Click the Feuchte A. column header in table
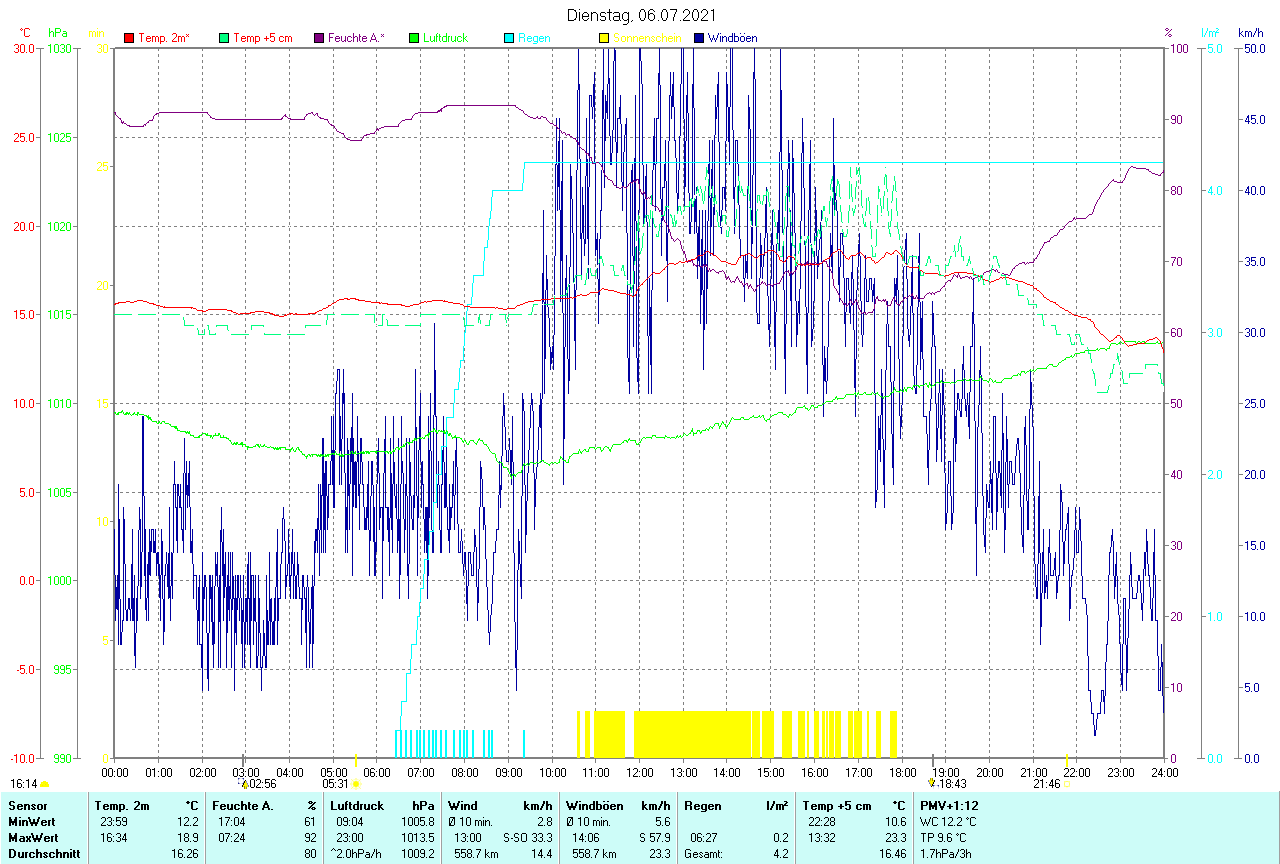 [243, 806]
